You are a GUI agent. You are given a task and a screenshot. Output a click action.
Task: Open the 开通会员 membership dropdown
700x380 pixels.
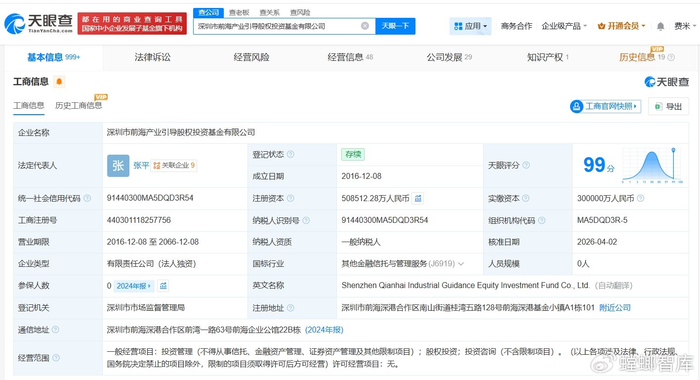(621, 26)
